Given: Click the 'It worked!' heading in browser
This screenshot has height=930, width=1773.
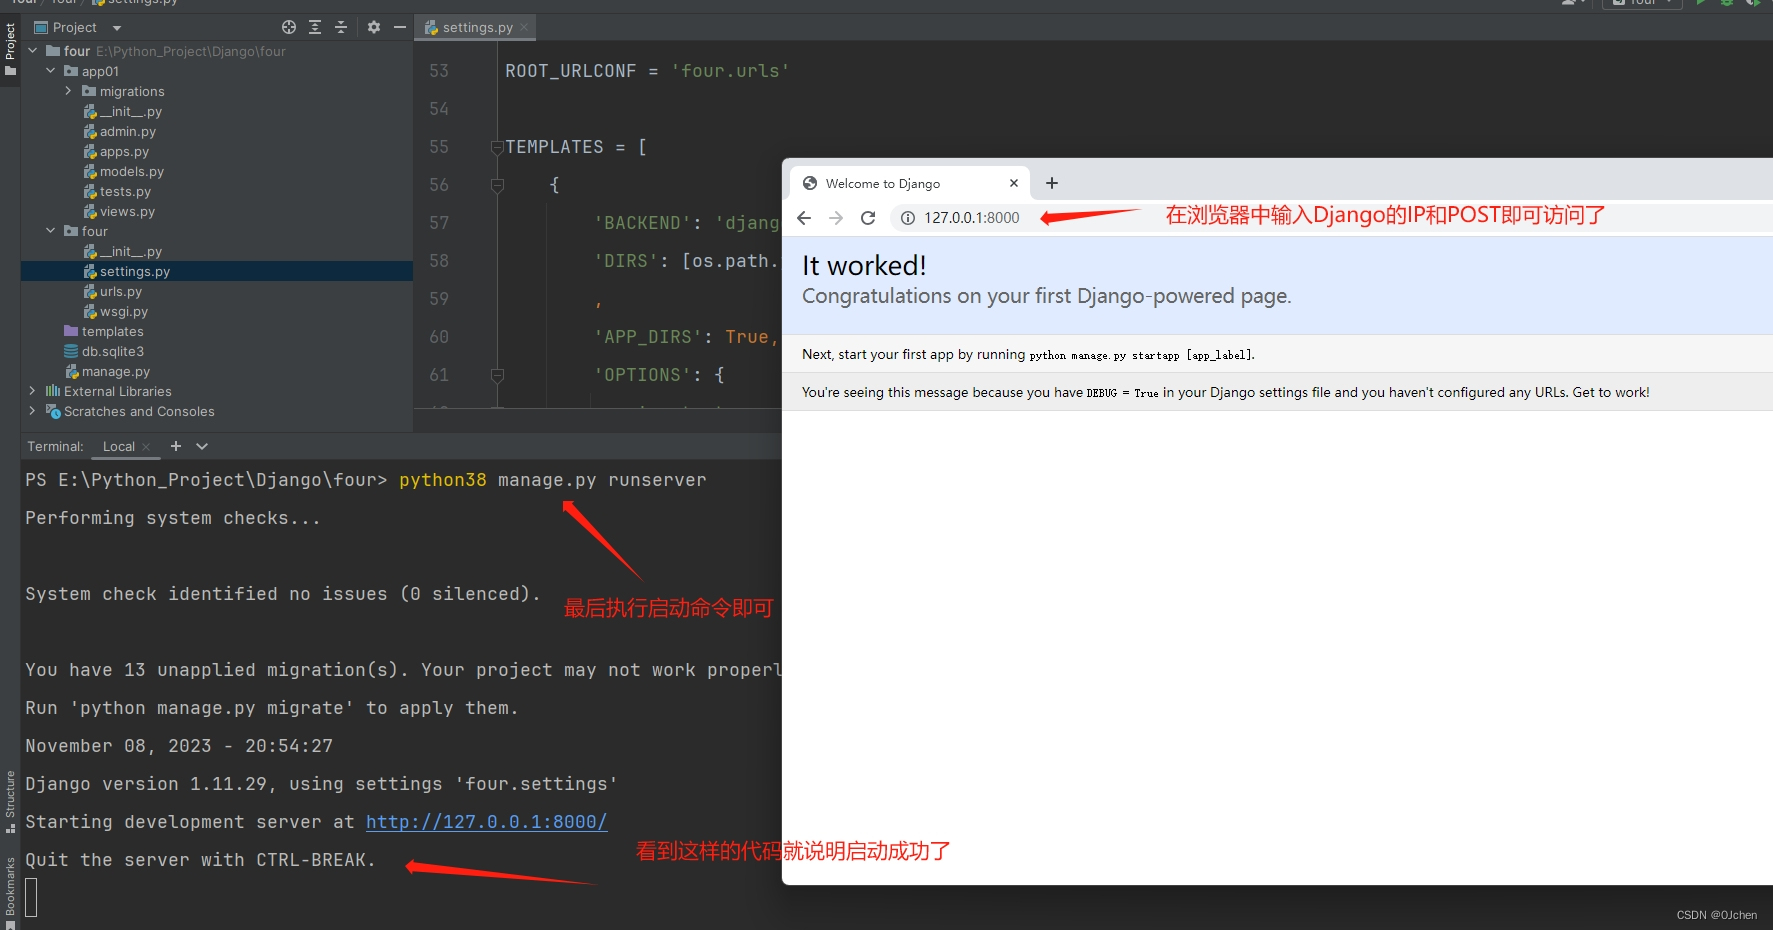Looking at the screenshot, I should point(864,265).
